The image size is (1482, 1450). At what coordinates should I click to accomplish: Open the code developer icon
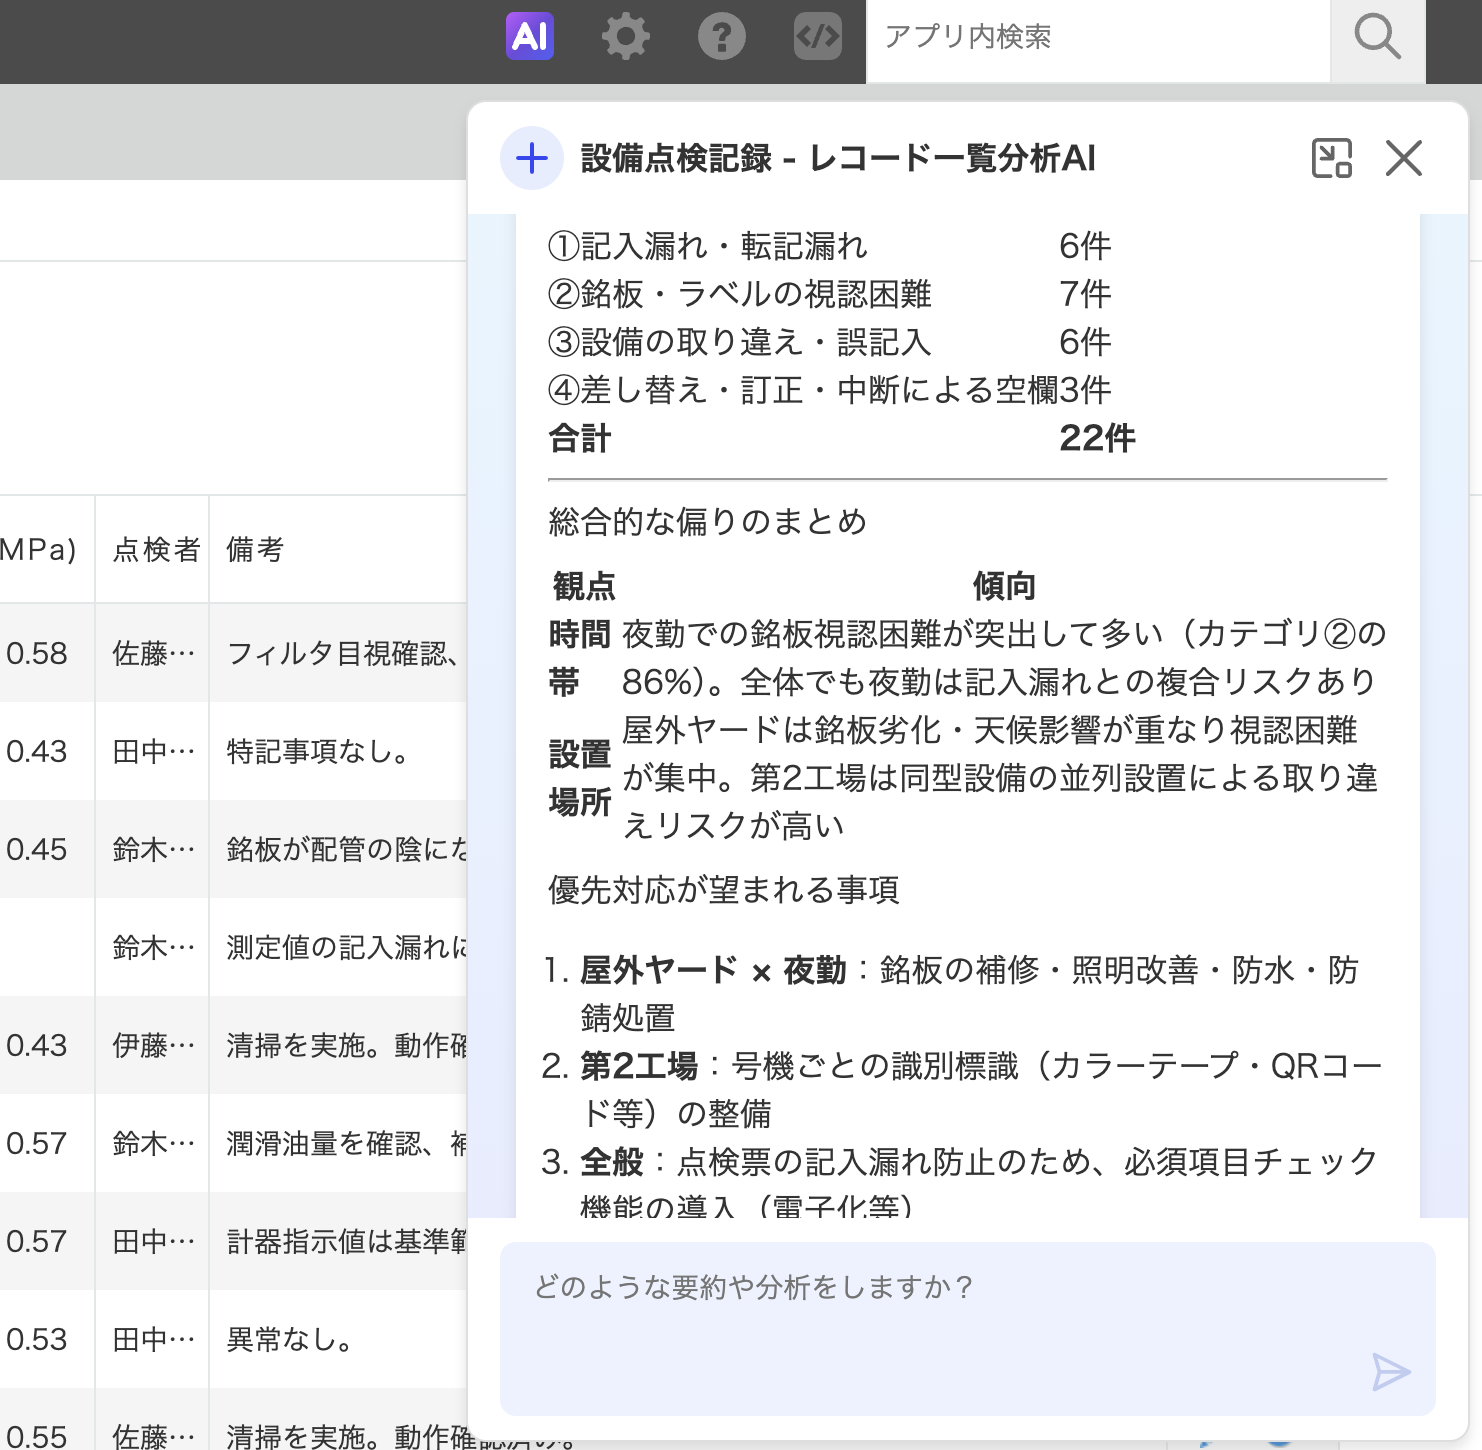pos(818,37)
